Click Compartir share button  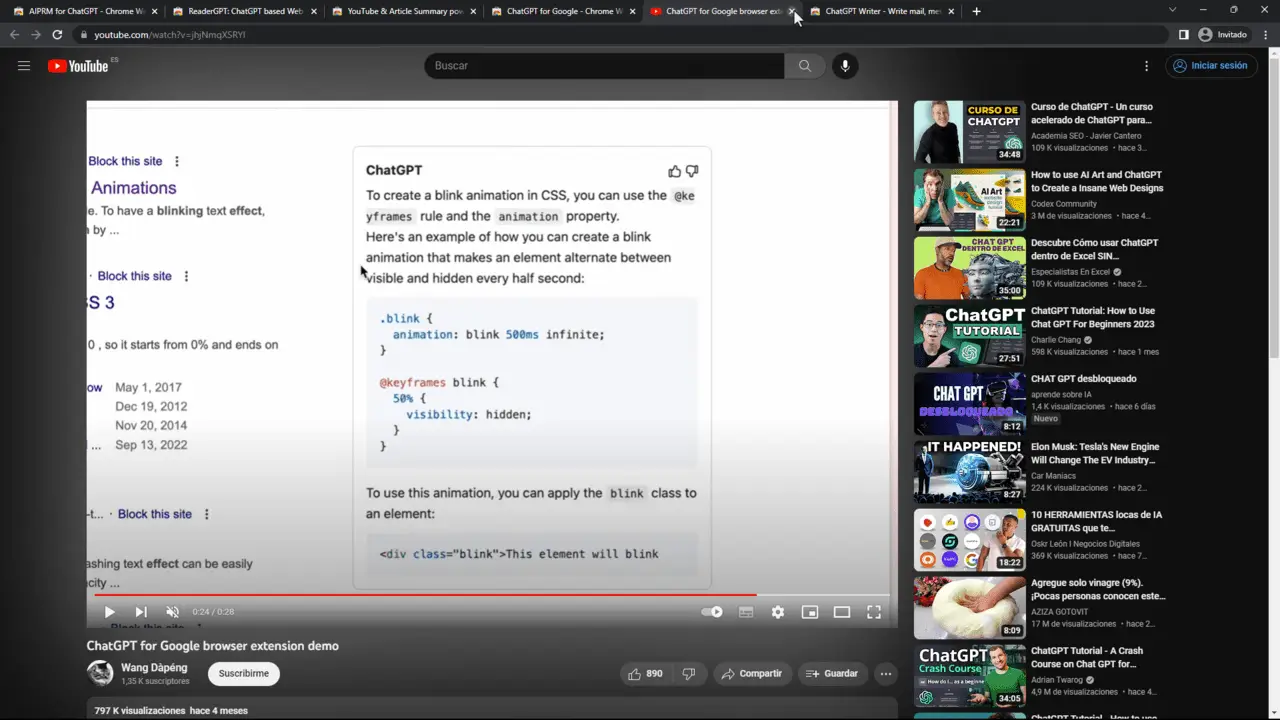point(752,674)
